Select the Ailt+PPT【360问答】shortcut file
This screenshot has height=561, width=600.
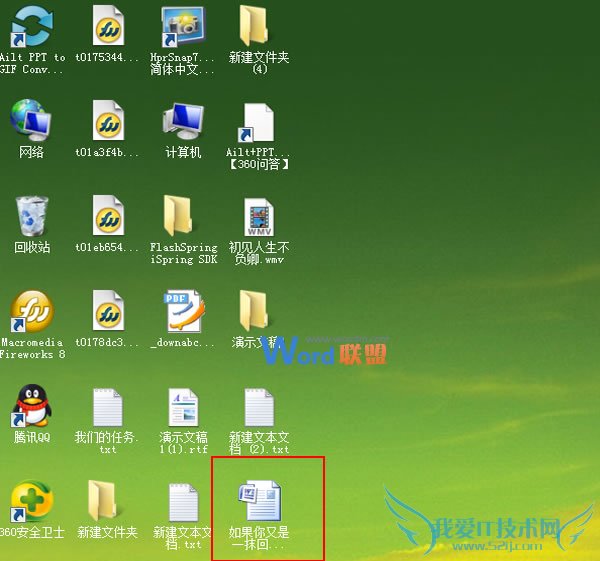256,122
